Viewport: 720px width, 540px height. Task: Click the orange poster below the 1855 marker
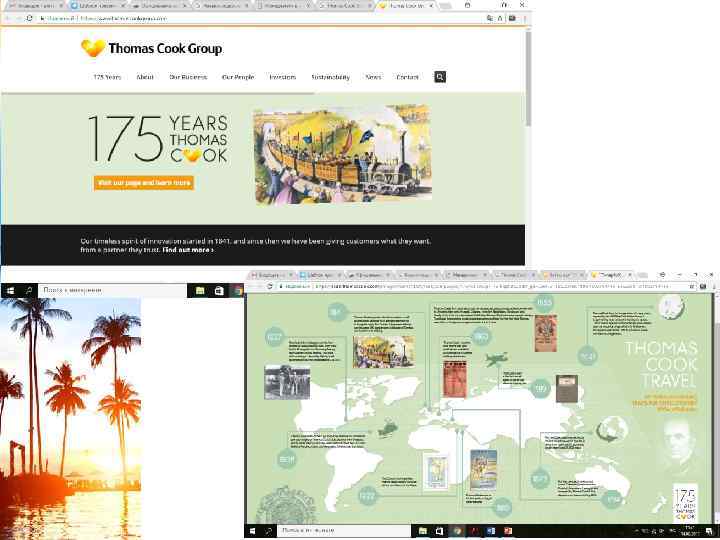tap(546, 333)
